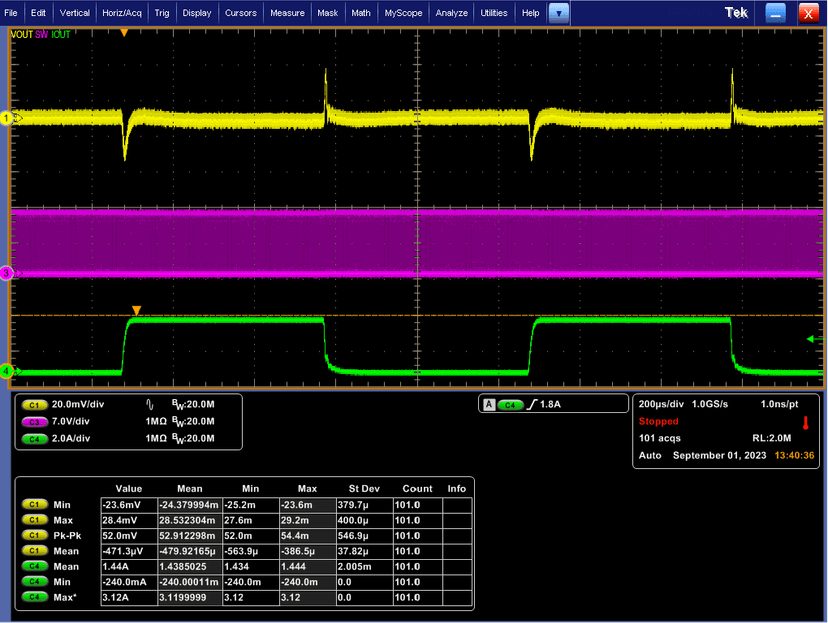Image resolution: width=828 pixels, height=623 pixels.
Task: Click the A trigger C4 source badge
Action: coord(511,405)
